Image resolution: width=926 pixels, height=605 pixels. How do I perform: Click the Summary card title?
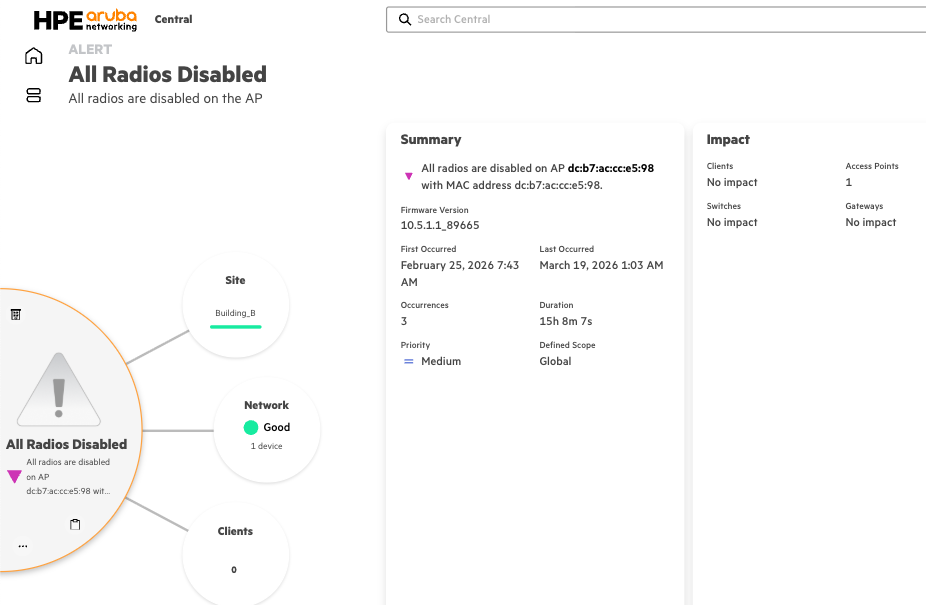431,139
